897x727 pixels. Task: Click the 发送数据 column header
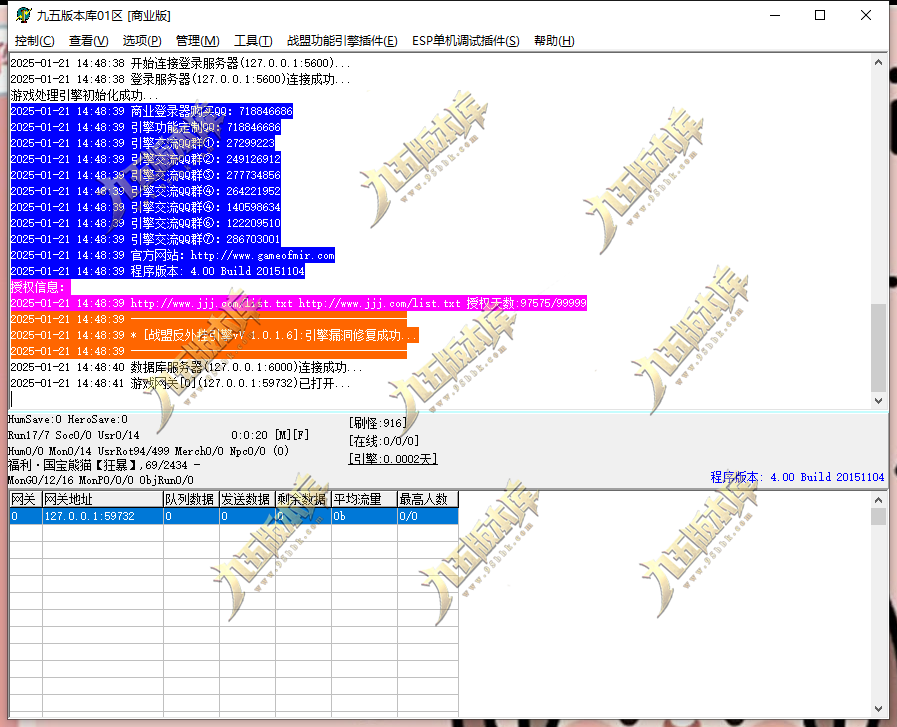pos(247,499)
